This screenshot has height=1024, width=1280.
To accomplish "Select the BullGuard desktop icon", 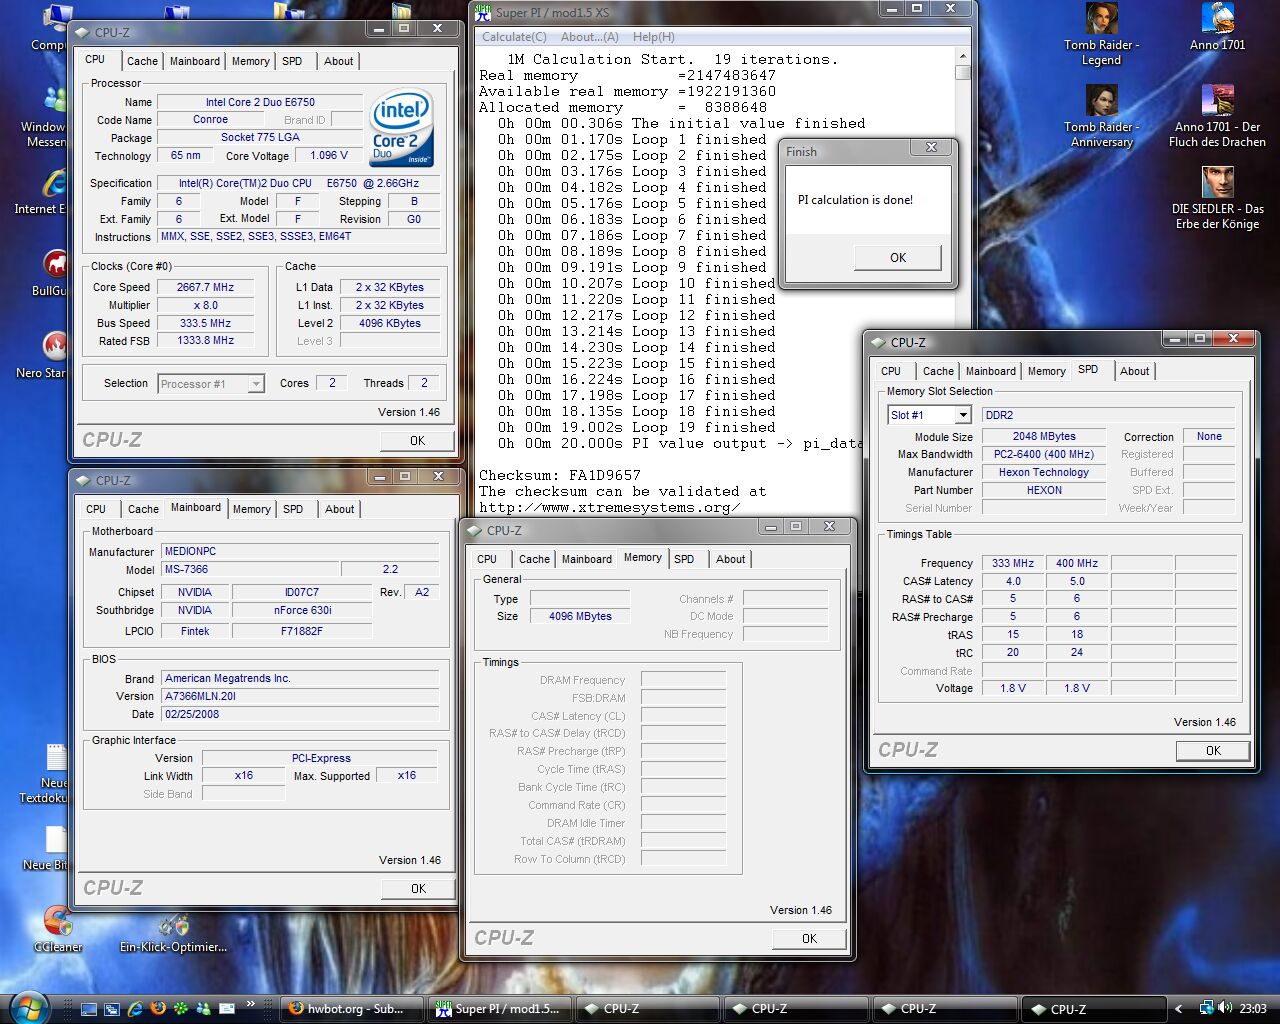I will click(x=54, y=273).
